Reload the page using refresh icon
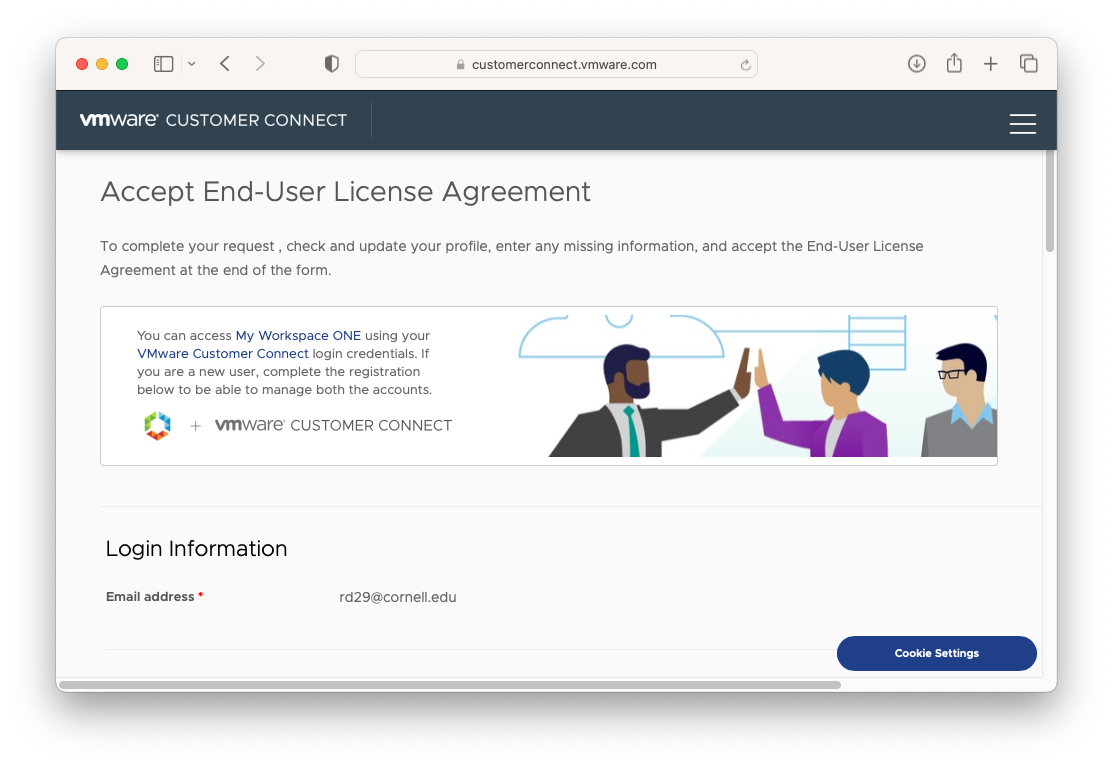Image resolution: width=1113 pixels, height=766 pixels. (x=745, y=65)
